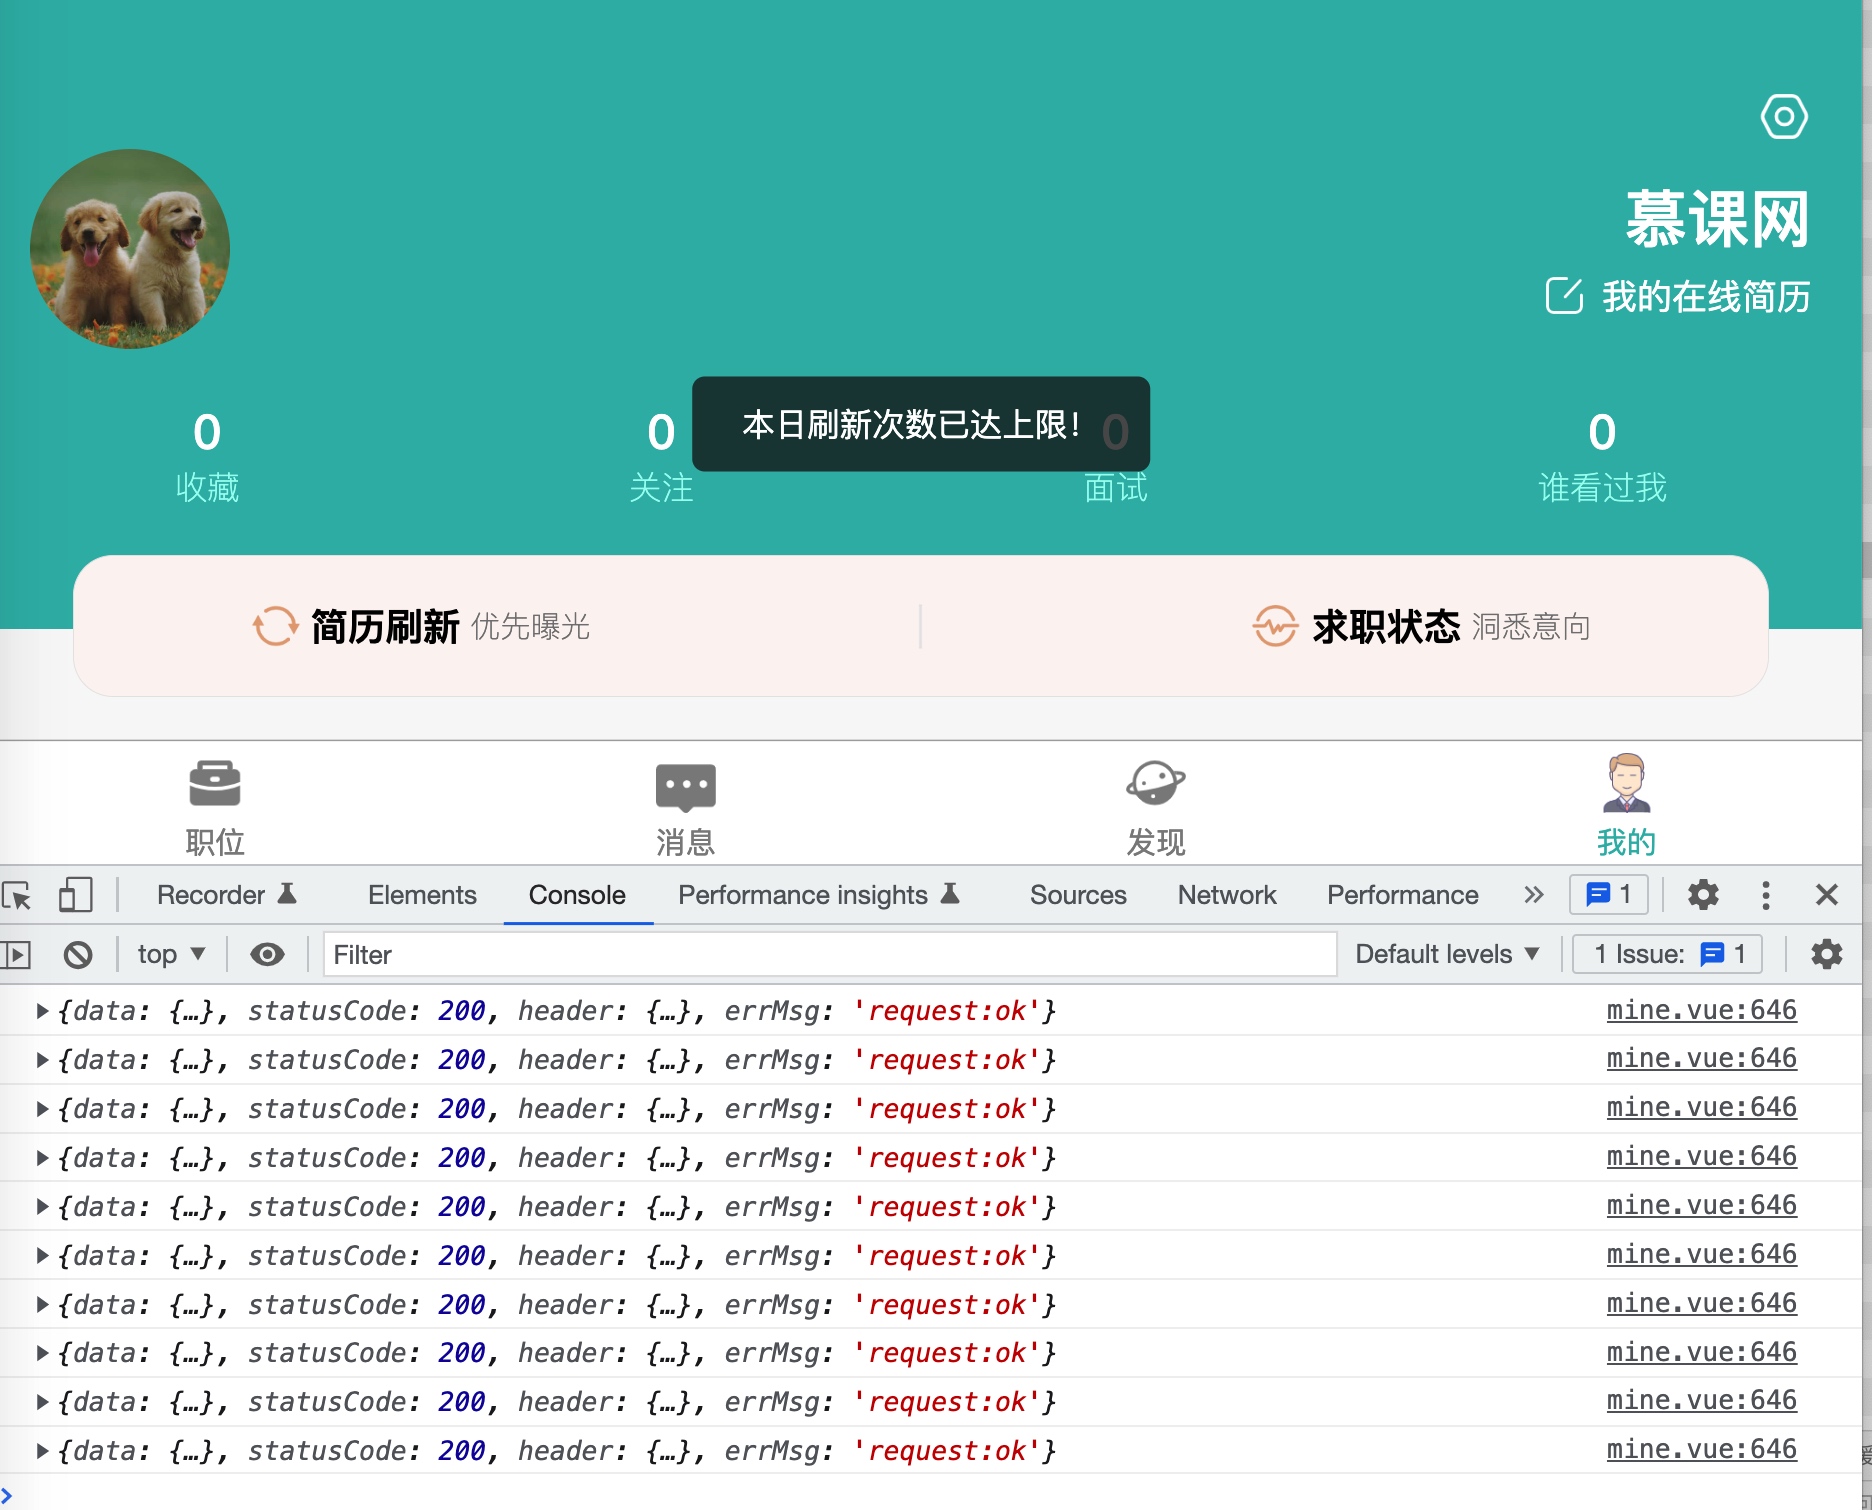The height and width of the screenshot is (1510, 1872).
Task: Activate DevTools inspect element picker
Action: click(17, 895)
